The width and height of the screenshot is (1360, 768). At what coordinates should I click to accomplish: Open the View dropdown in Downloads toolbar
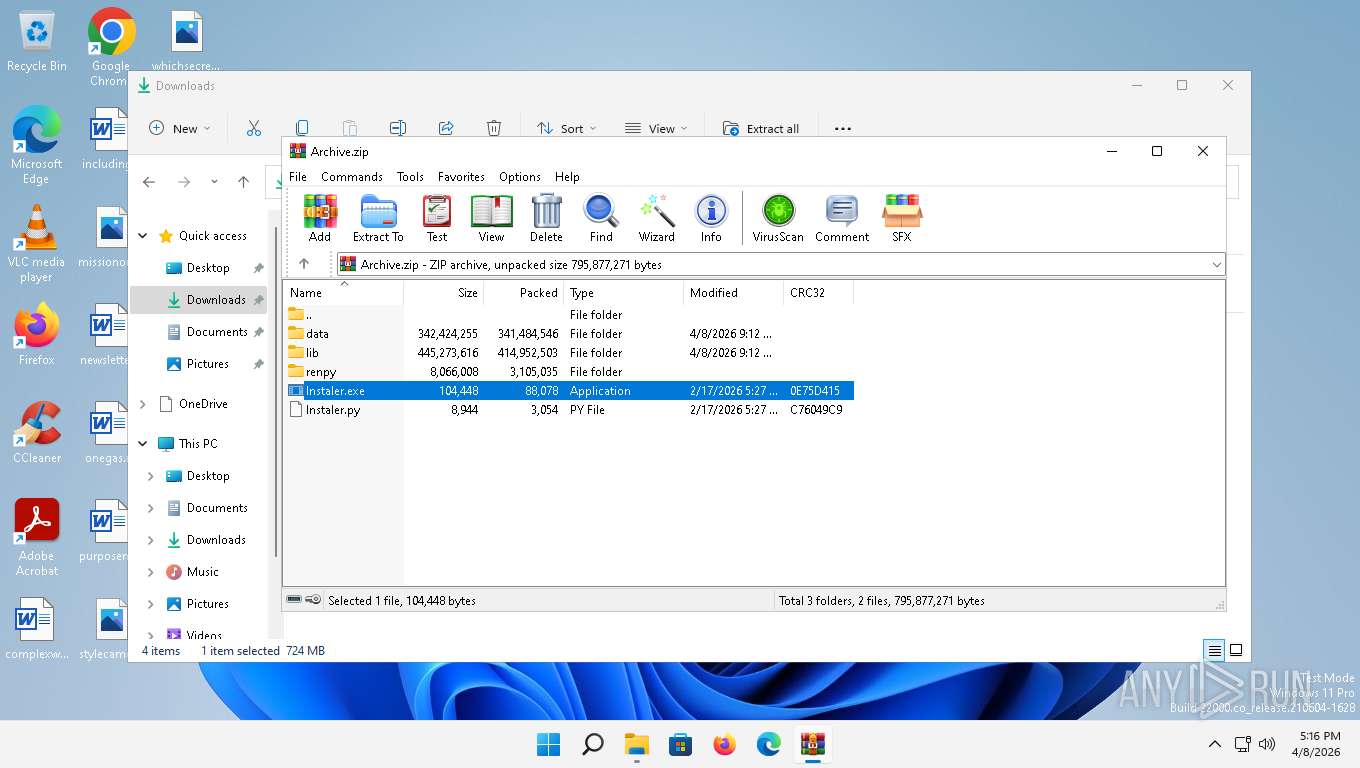coord(656,128)
